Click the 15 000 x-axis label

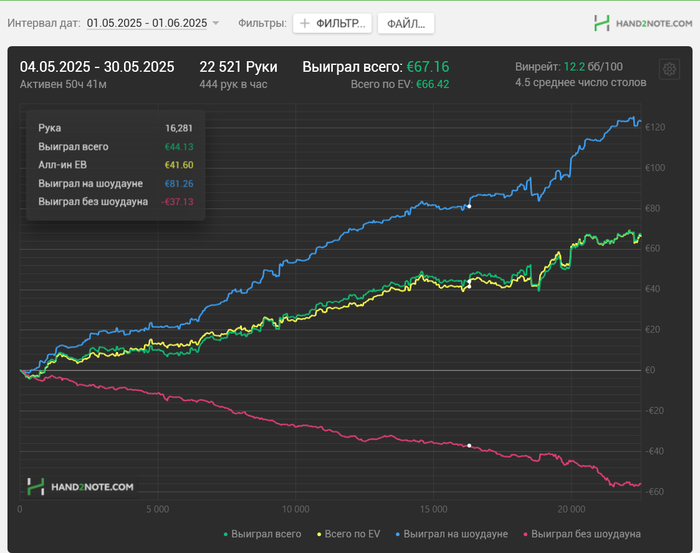point(433,509)
